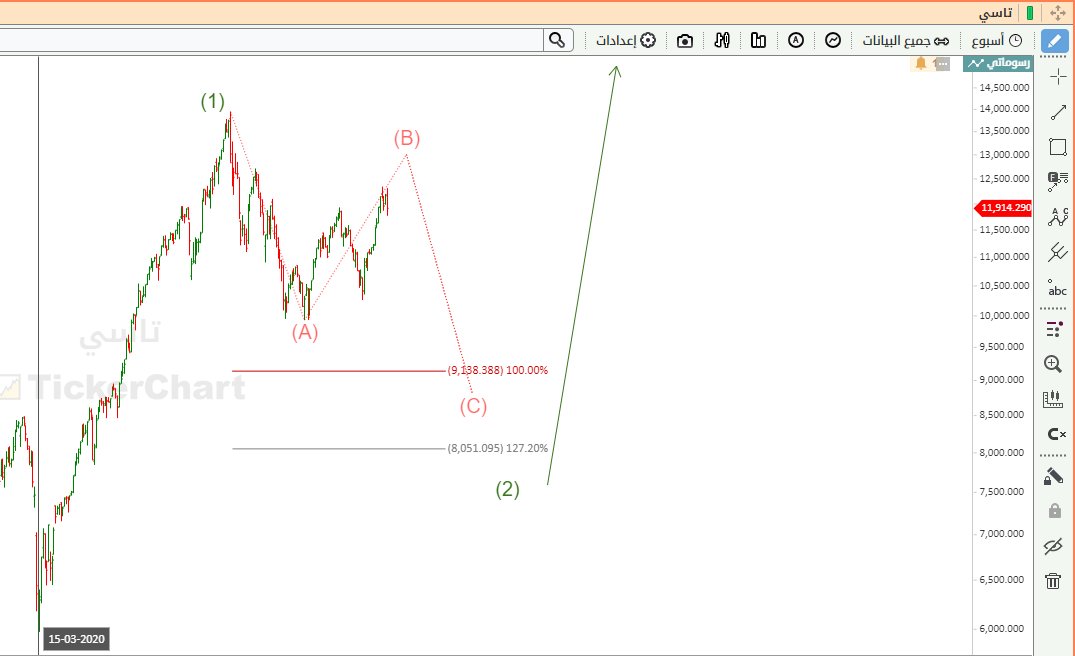Click the 100.00% Fibonacci level label
The height and width of the screenshot is (656, 1075).
(x=498, y=370)
